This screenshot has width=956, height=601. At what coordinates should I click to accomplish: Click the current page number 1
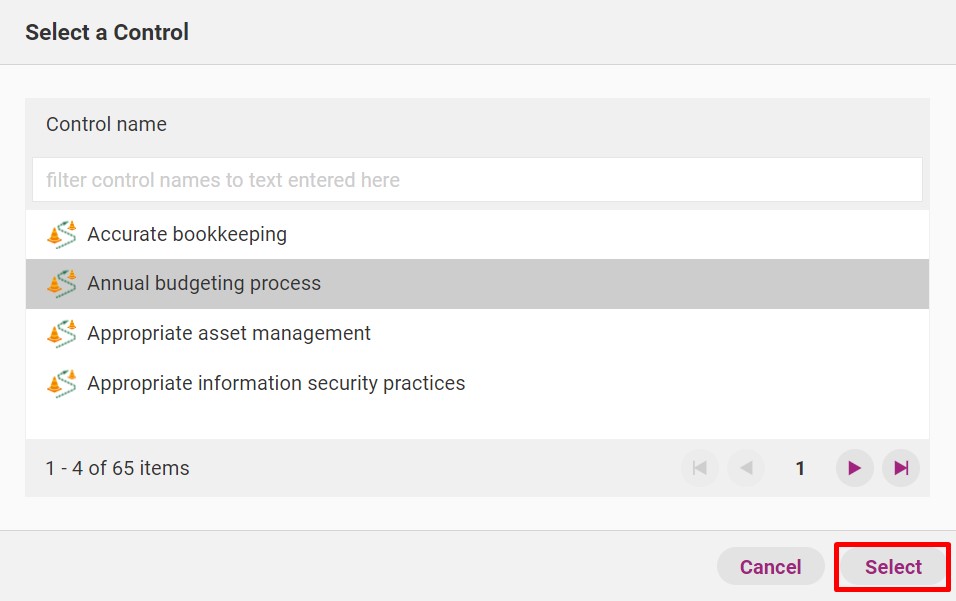800,468
